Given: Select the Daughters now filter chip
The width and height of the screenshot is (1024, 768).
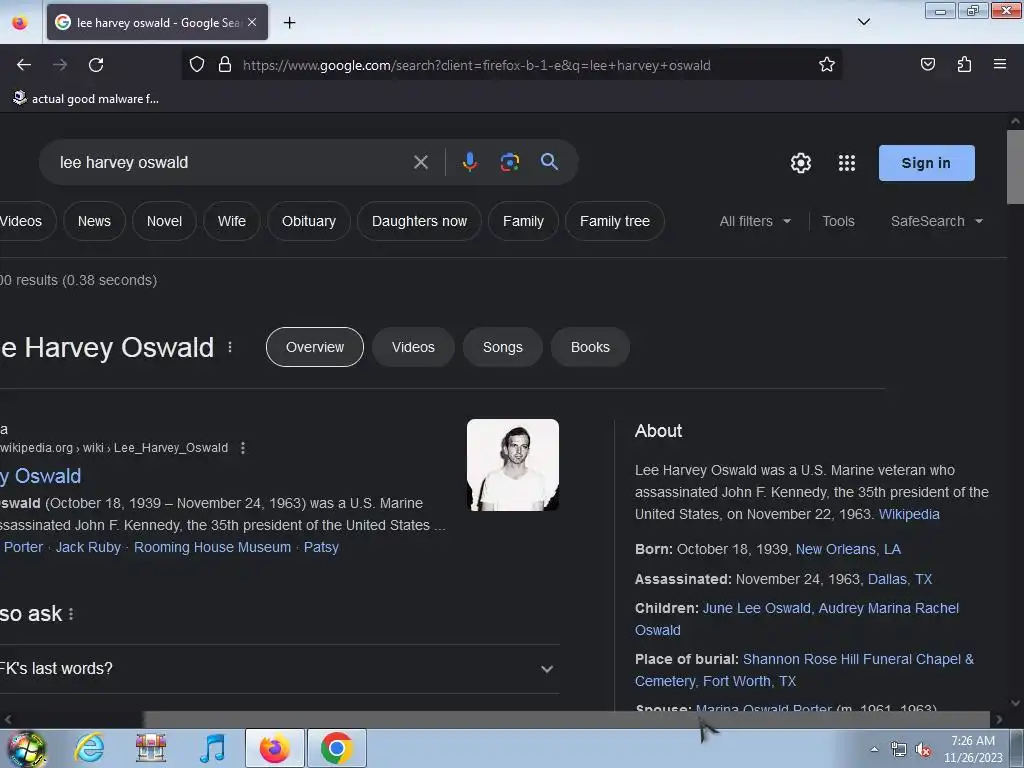Looking at the screenshot, I should [x=419, y=221].
